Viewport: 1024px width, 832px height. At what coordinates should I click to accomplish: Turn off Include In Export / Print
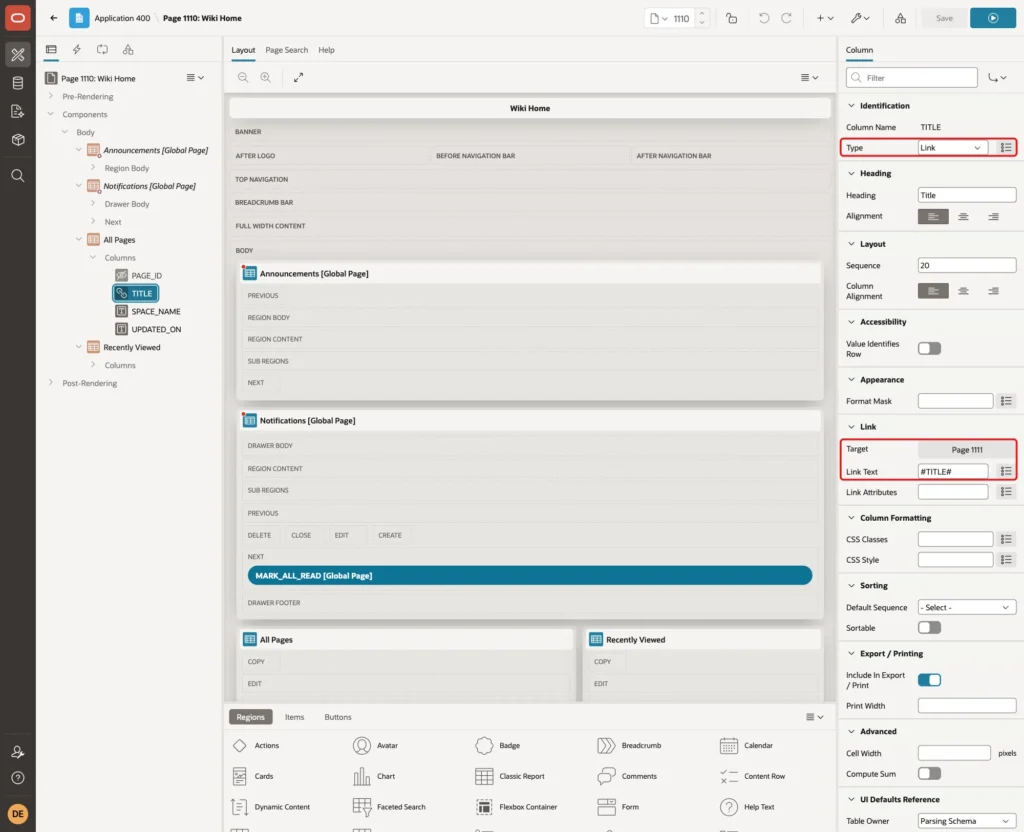pyautogui.click(x=929, y=680)
